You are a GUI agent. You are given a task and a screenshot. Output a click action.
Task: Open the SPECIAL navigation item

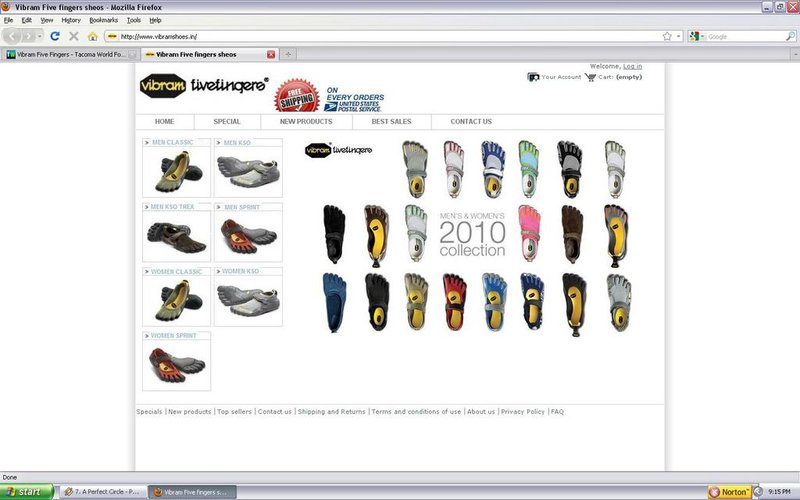[227, 121]
